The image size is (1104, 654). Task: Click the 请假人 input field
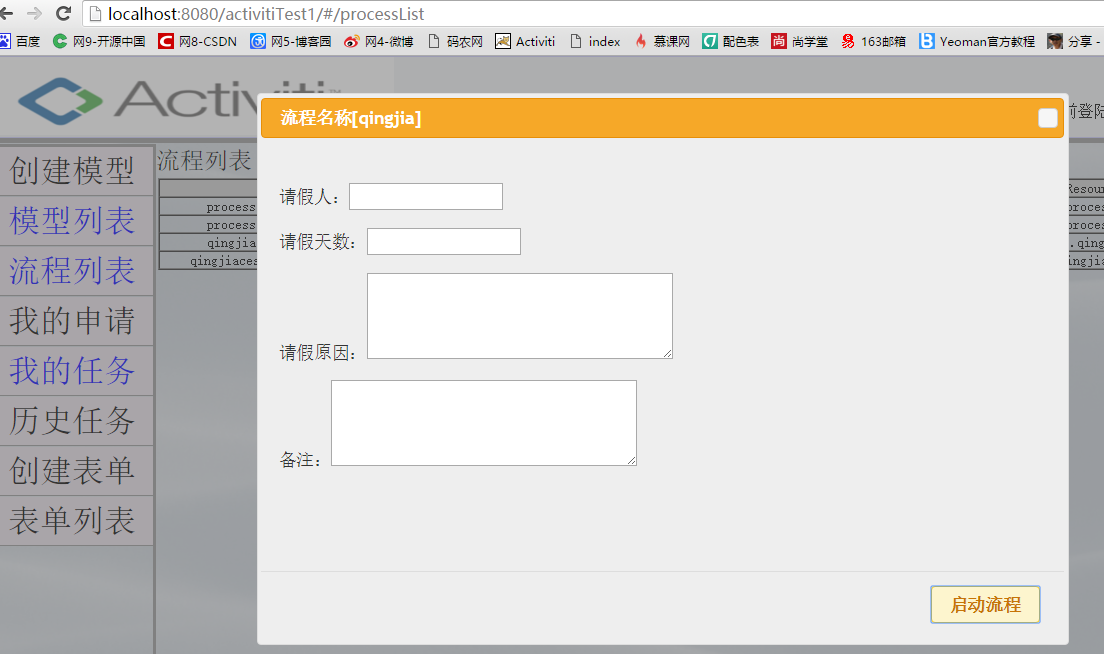426,196
